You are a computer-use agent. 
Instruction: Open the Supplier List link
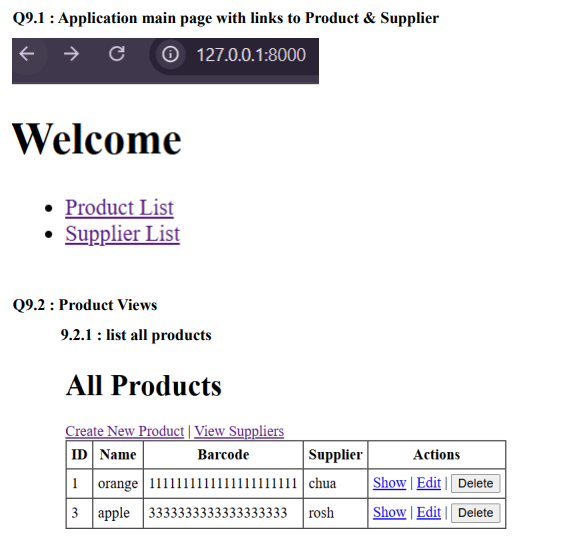point(123,234)
